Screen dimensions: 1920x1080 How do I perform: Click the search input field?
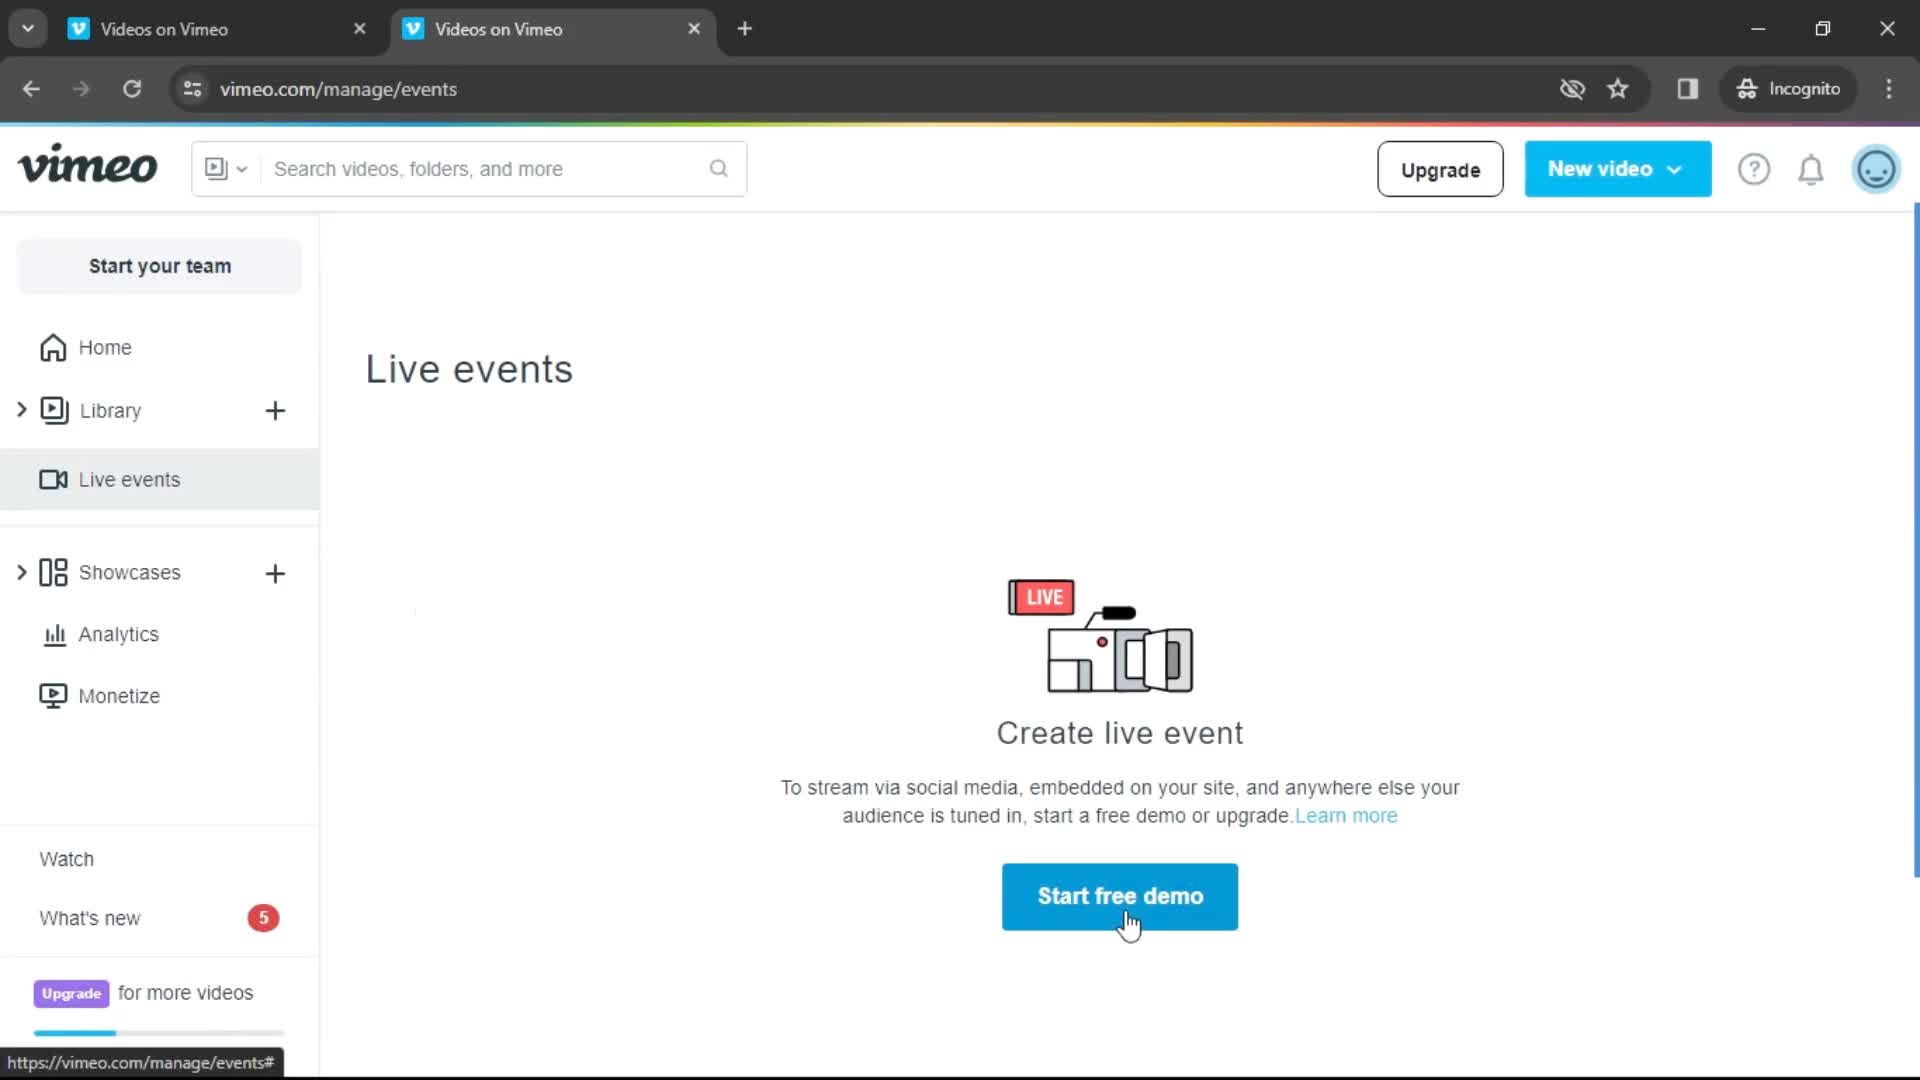(x=488, y=169)
